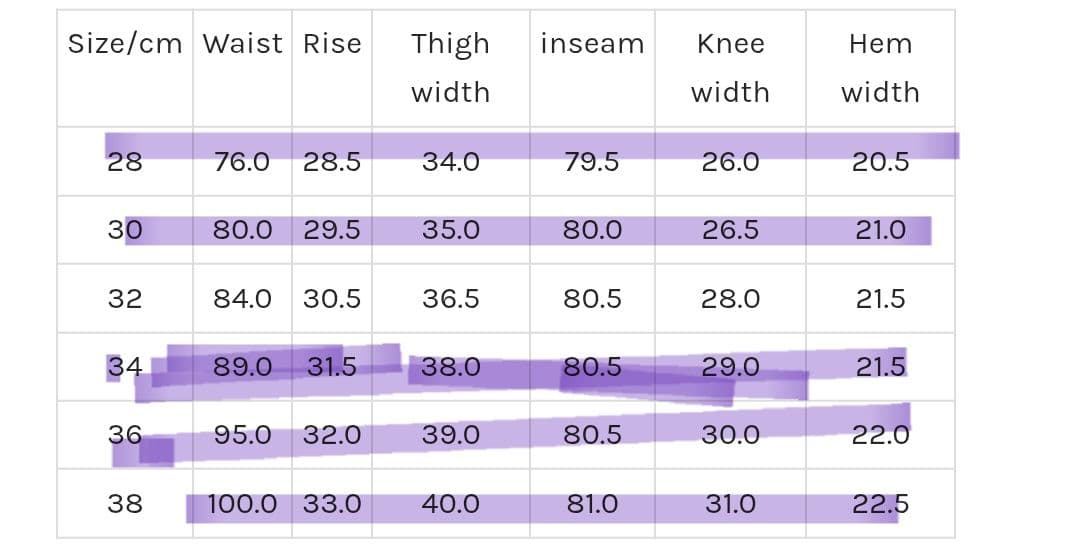
Task: Click the 30.5 rise value
Action: coord(332,299)
